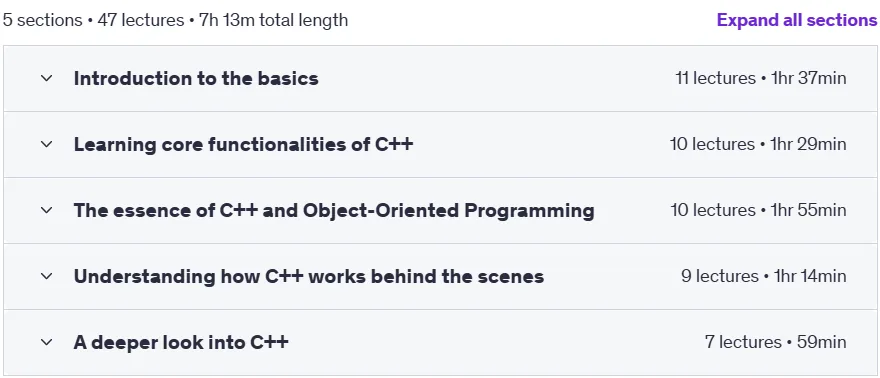
Task: Click the 7 lectures • 59min label
Action: [776, 342]
